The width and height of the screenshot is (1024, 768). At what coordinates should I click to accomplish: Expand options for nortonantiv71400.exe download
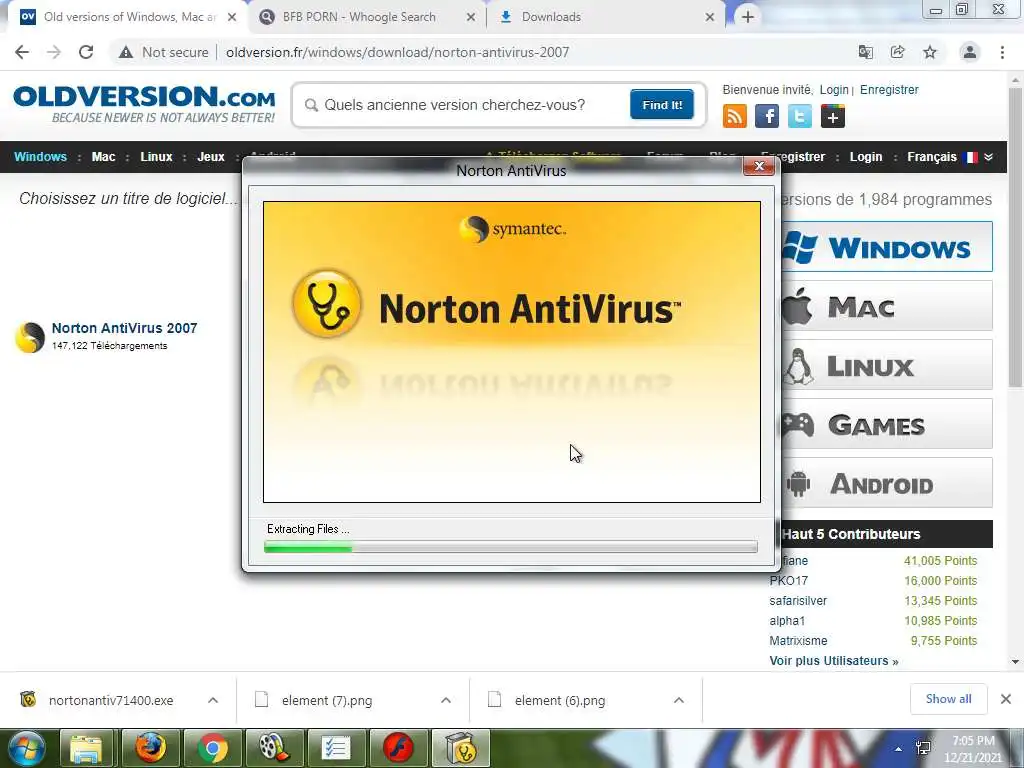coord(213,700)
